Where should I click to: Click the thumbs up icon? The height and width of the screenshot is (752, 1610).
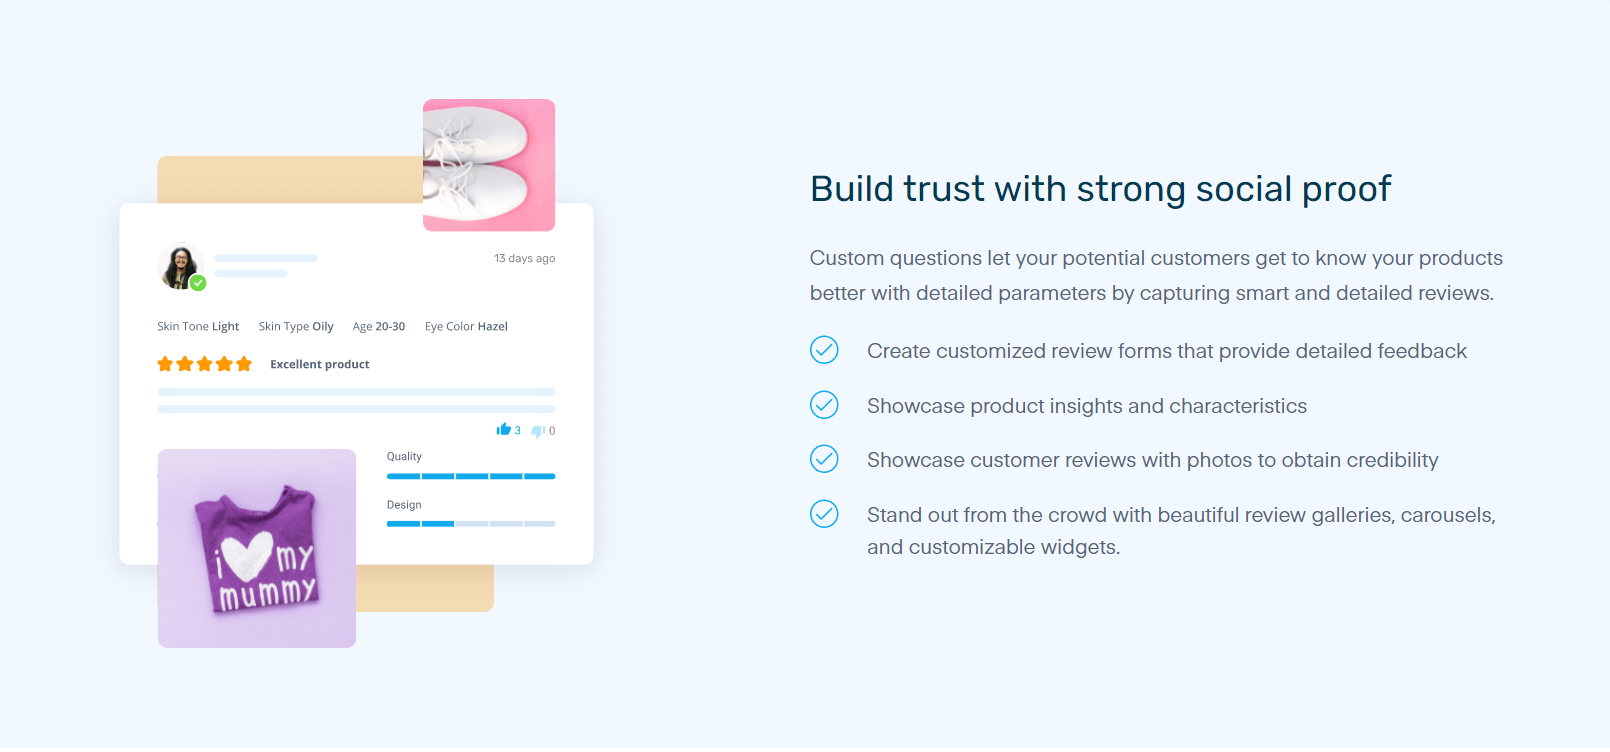504,430
